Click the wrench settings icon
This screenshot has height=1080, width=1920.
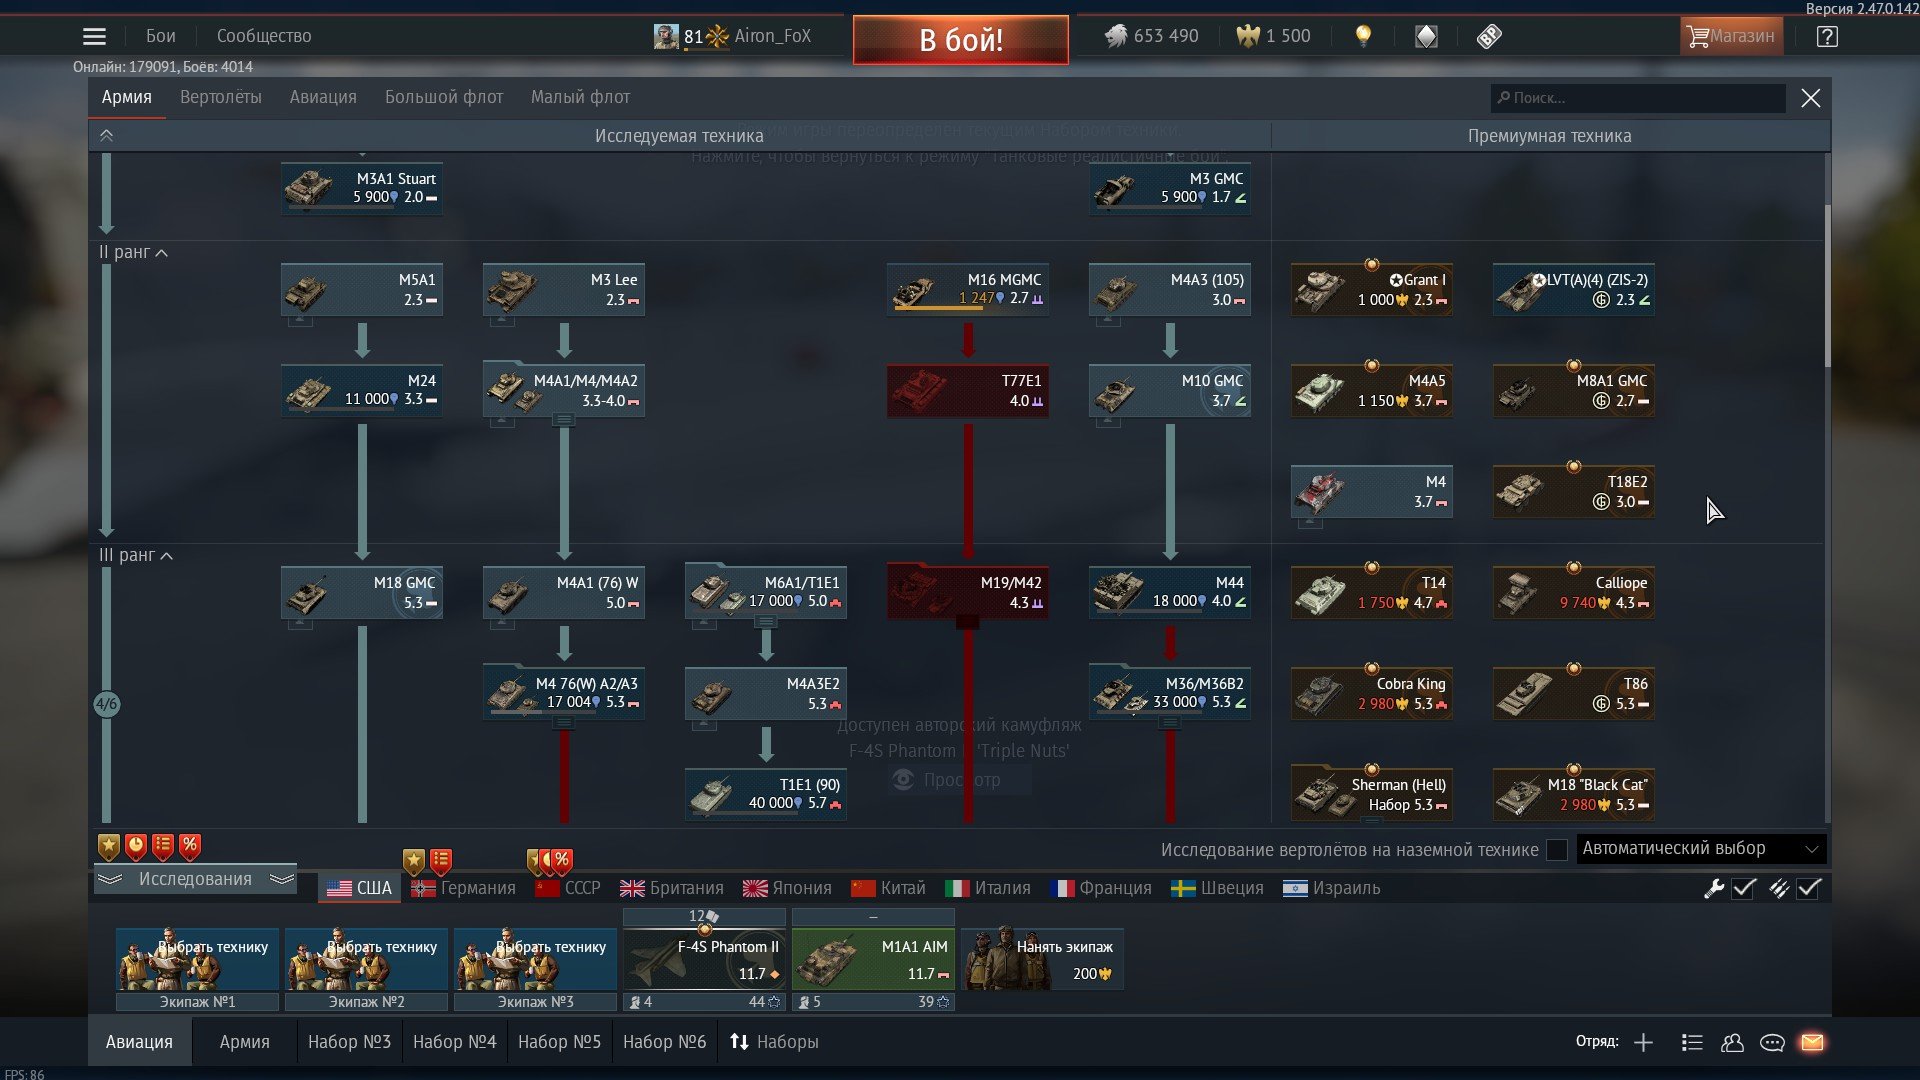click(x=1714, y=888)
